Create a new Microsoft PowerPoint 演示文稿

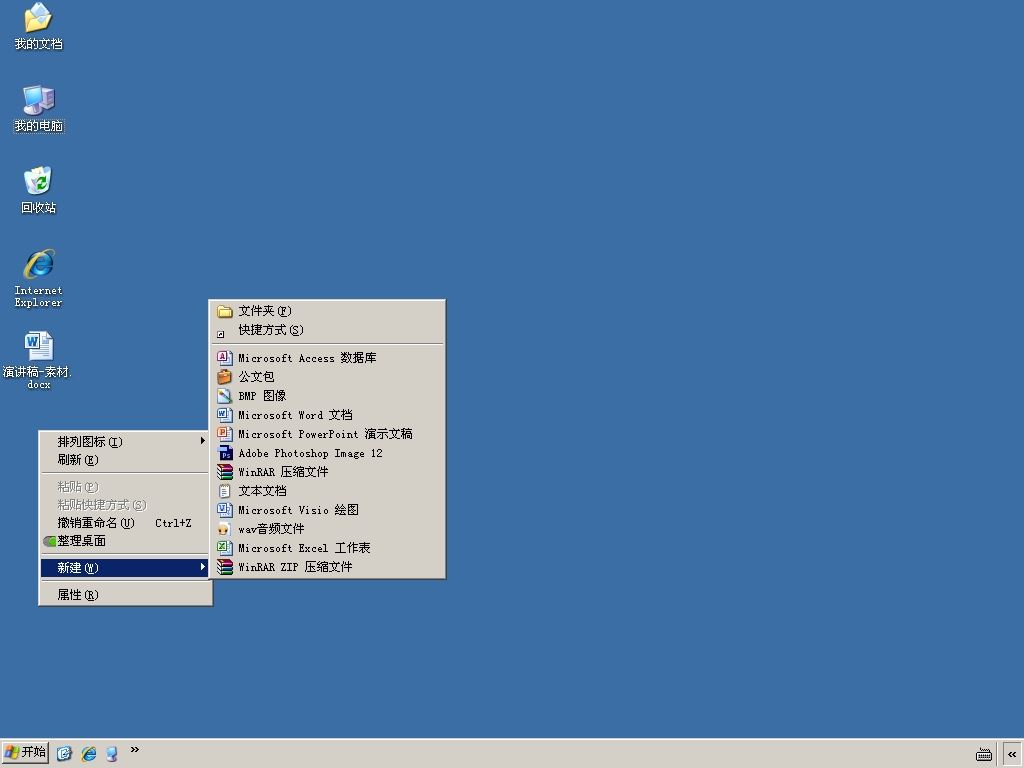pos(327,434)
